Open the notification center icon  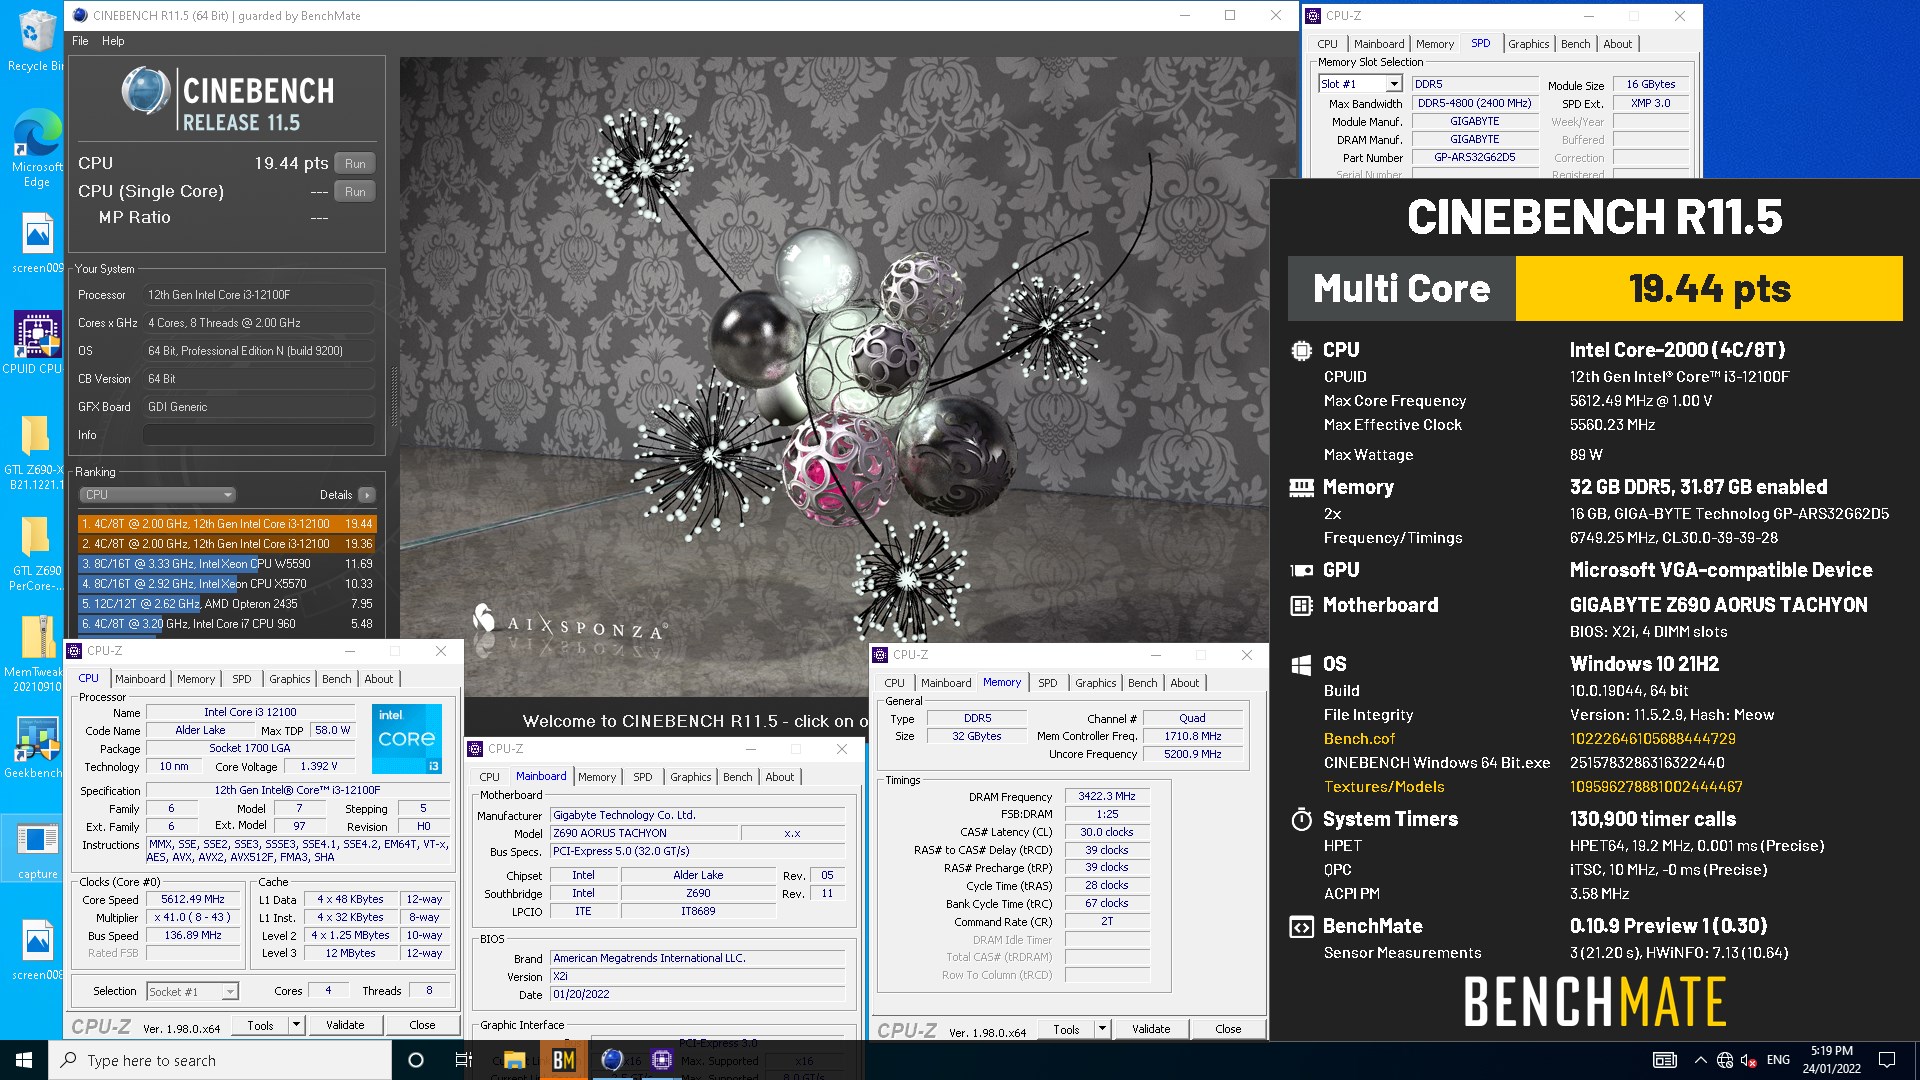pos(1887,1060)
